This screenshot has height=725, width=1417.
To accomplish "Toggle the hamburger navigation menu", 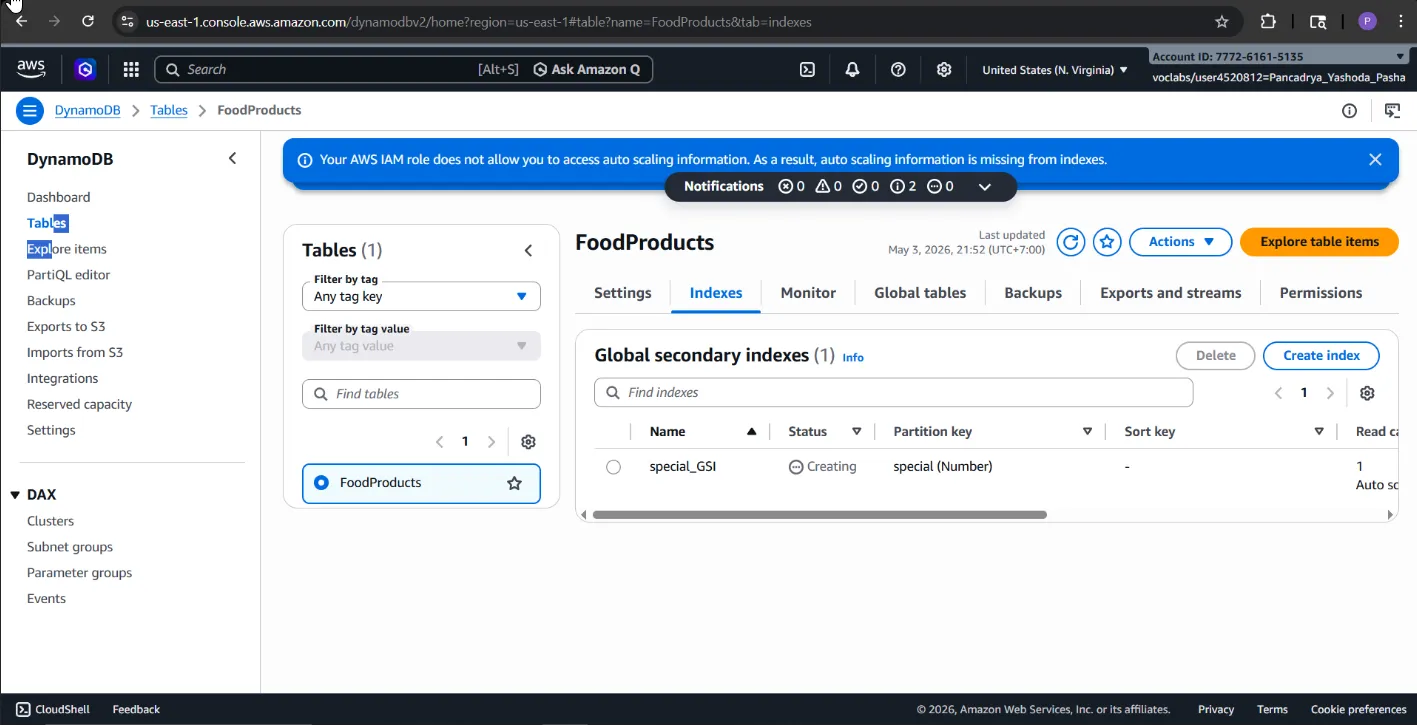I will pyautogui.click(x=30, y=110).
